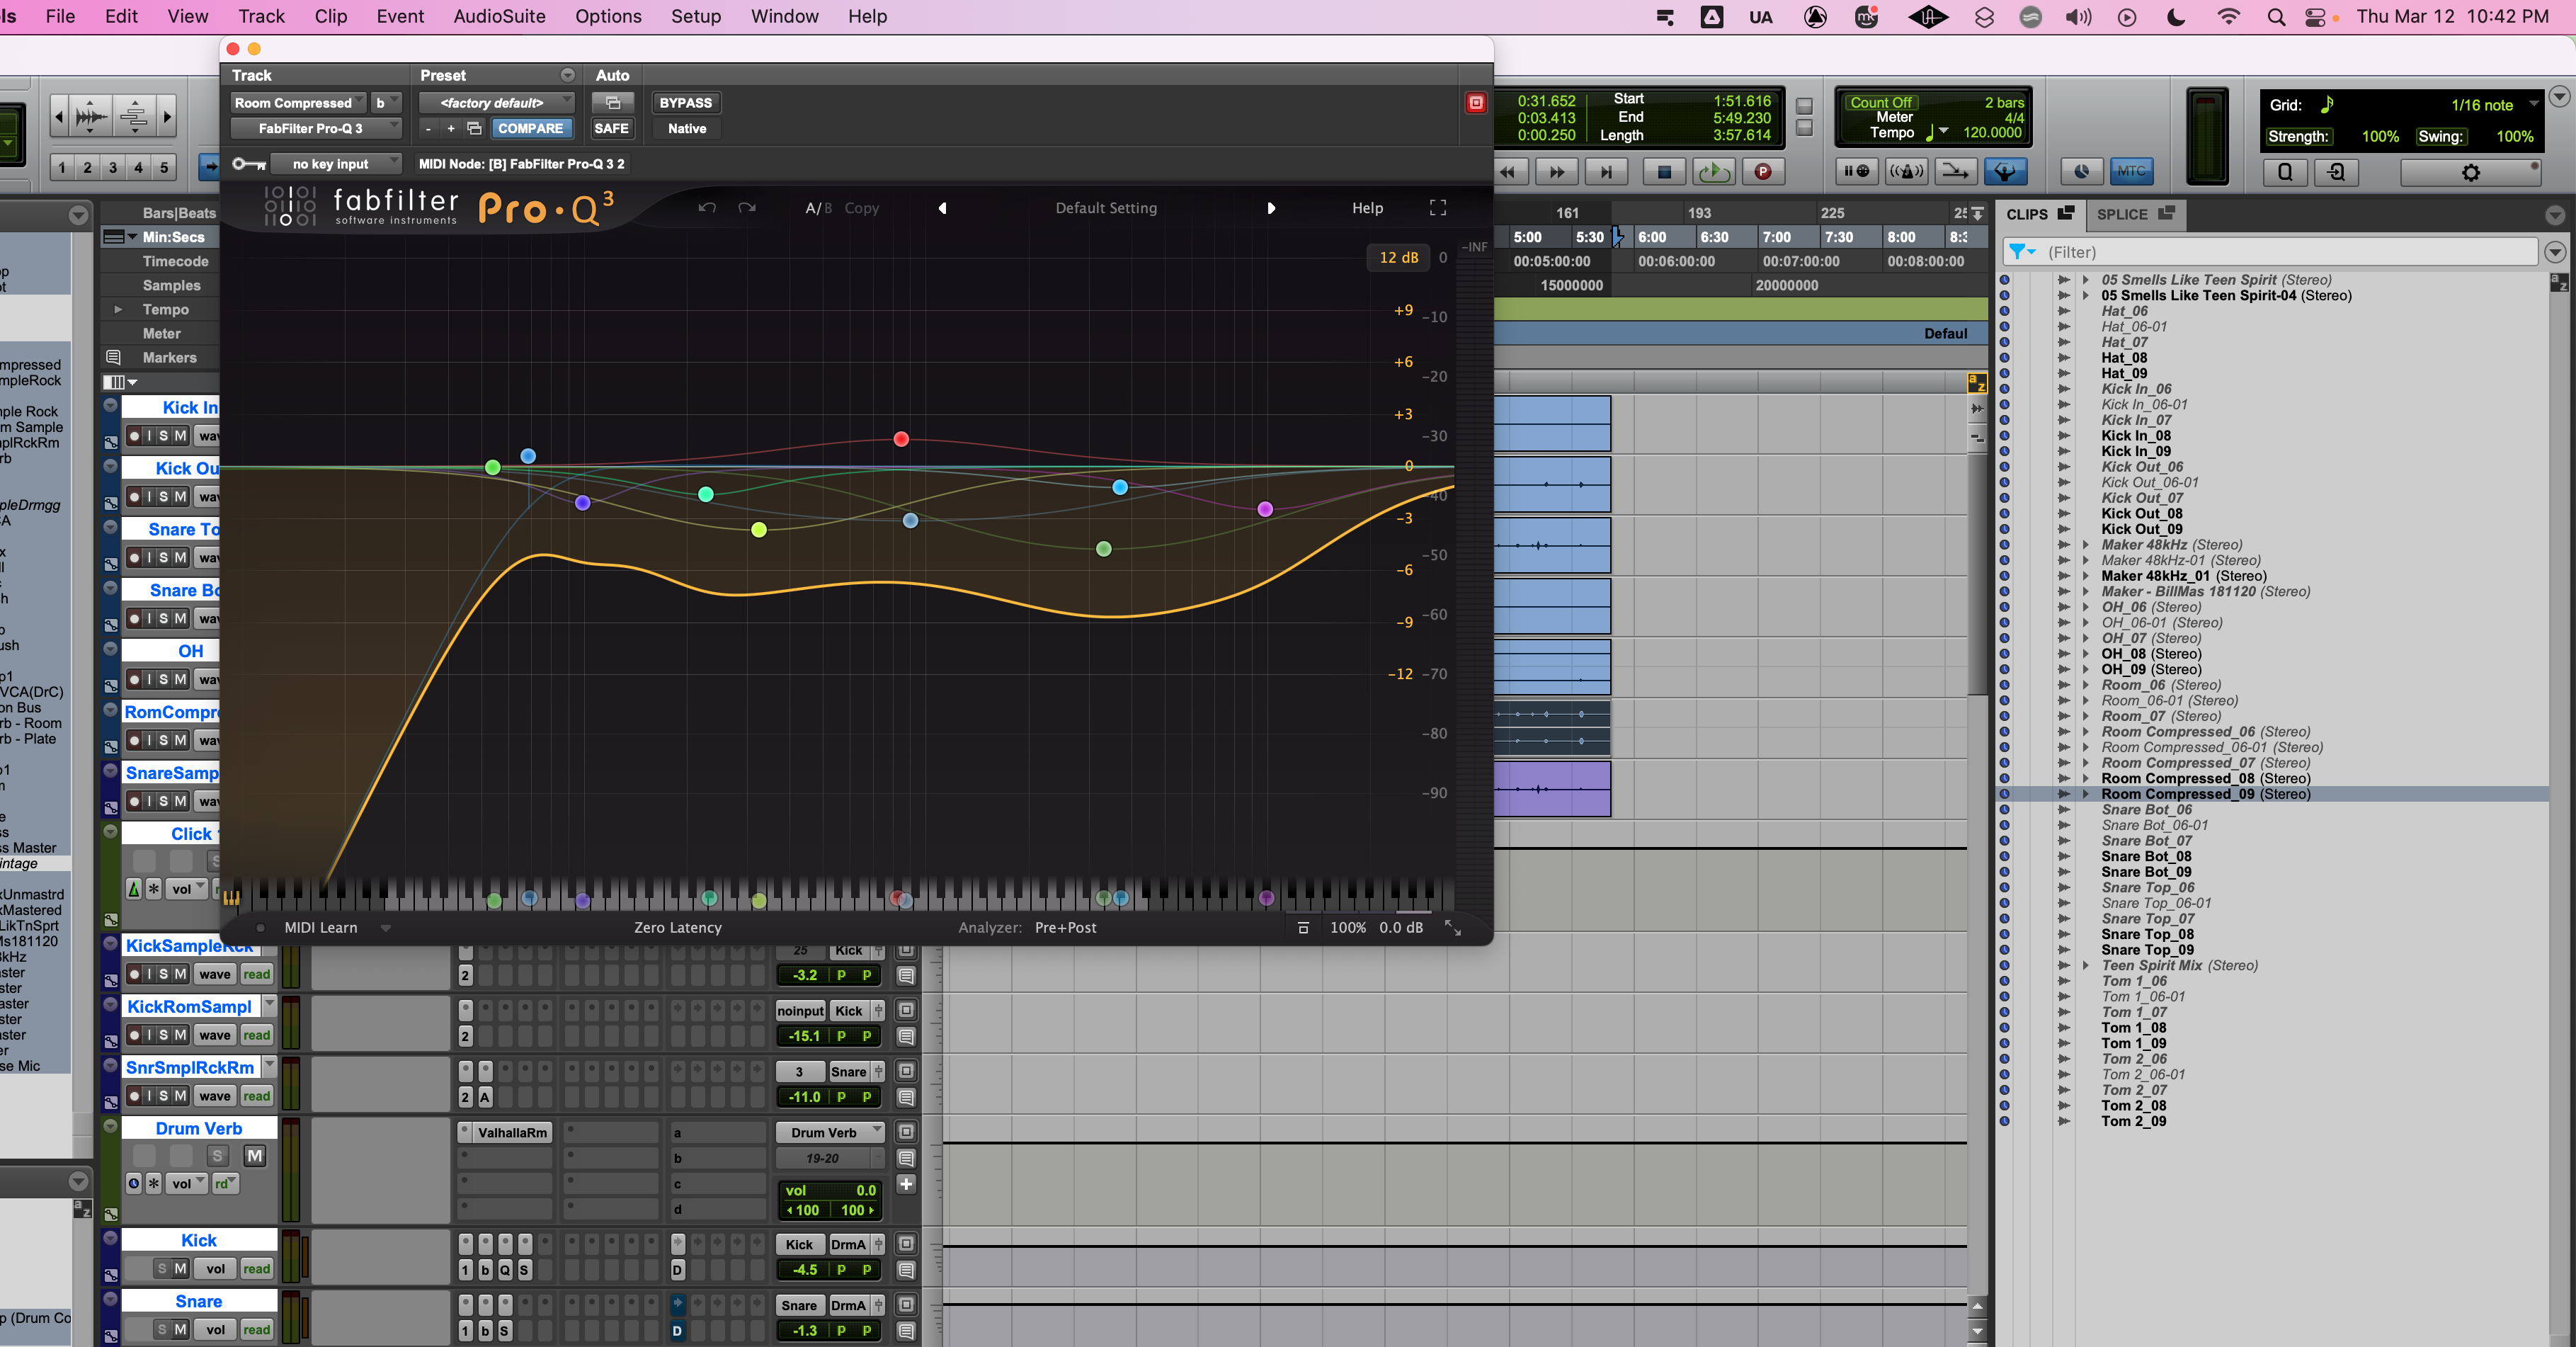Open the Track menu
Viewport: 2576px width, 1347px height.
261,17
